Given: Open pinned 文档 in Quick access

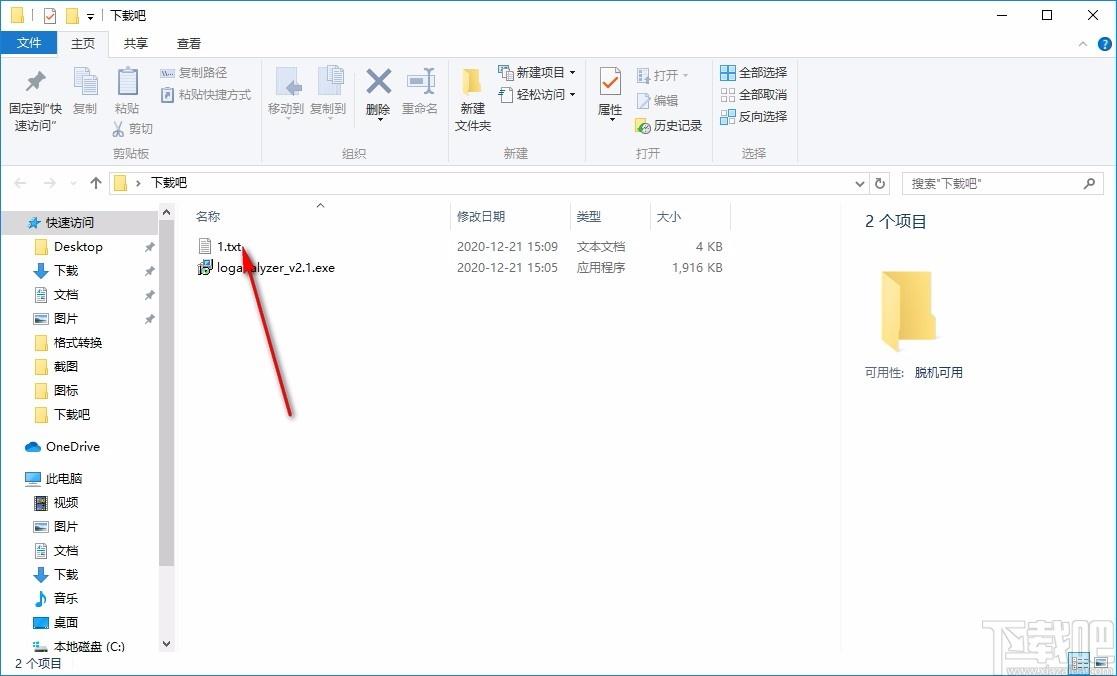Looking at the screenshot, I should (66, 295).
